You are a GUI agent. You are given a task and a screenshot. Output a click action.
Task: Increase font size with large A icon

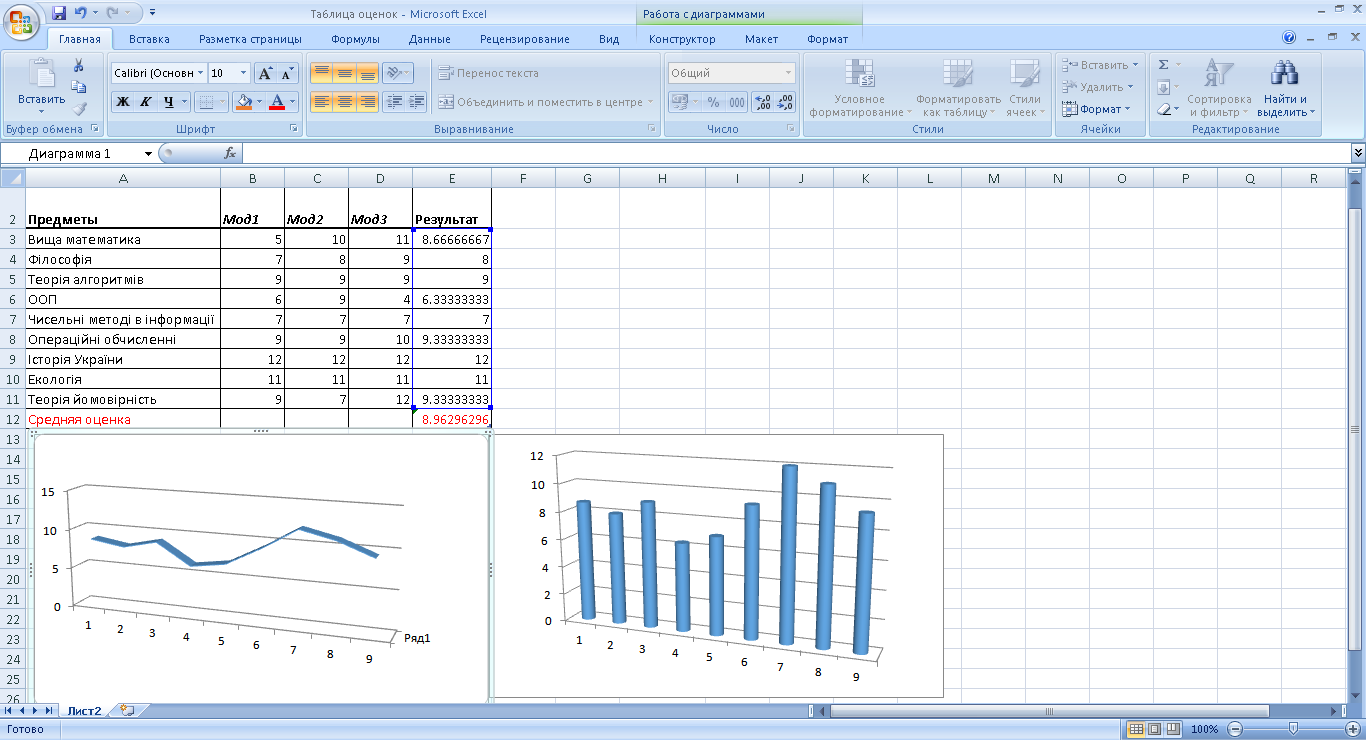point(264,73)
